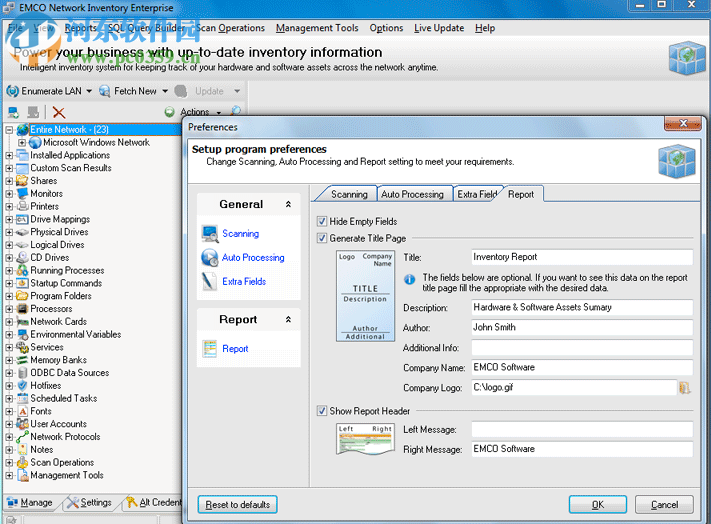This screenshot has width=711, height=524.
Task: Click the Scanning monitor icon in General panel
Action: [210, 233]
